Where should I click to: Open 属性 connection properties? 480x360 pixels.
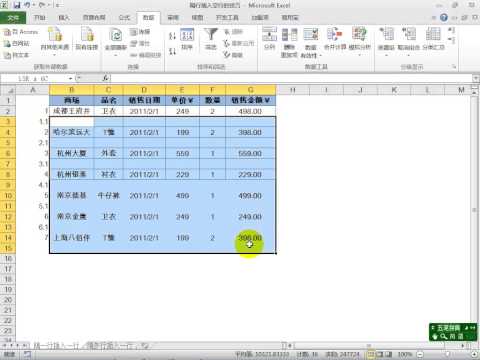point(140,43)
